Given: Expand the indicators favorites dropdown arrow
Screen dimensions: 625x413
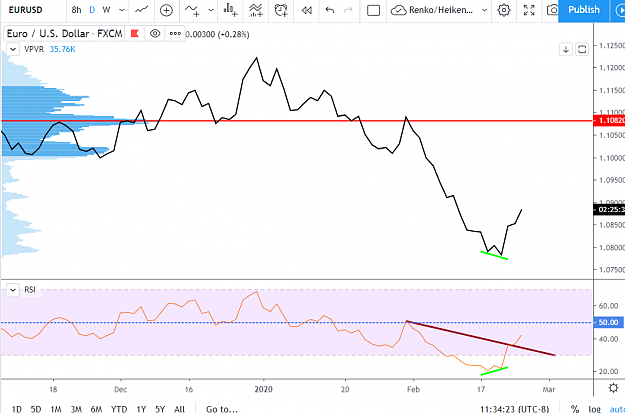Looking at the screenshot, I should coord(211,10).
